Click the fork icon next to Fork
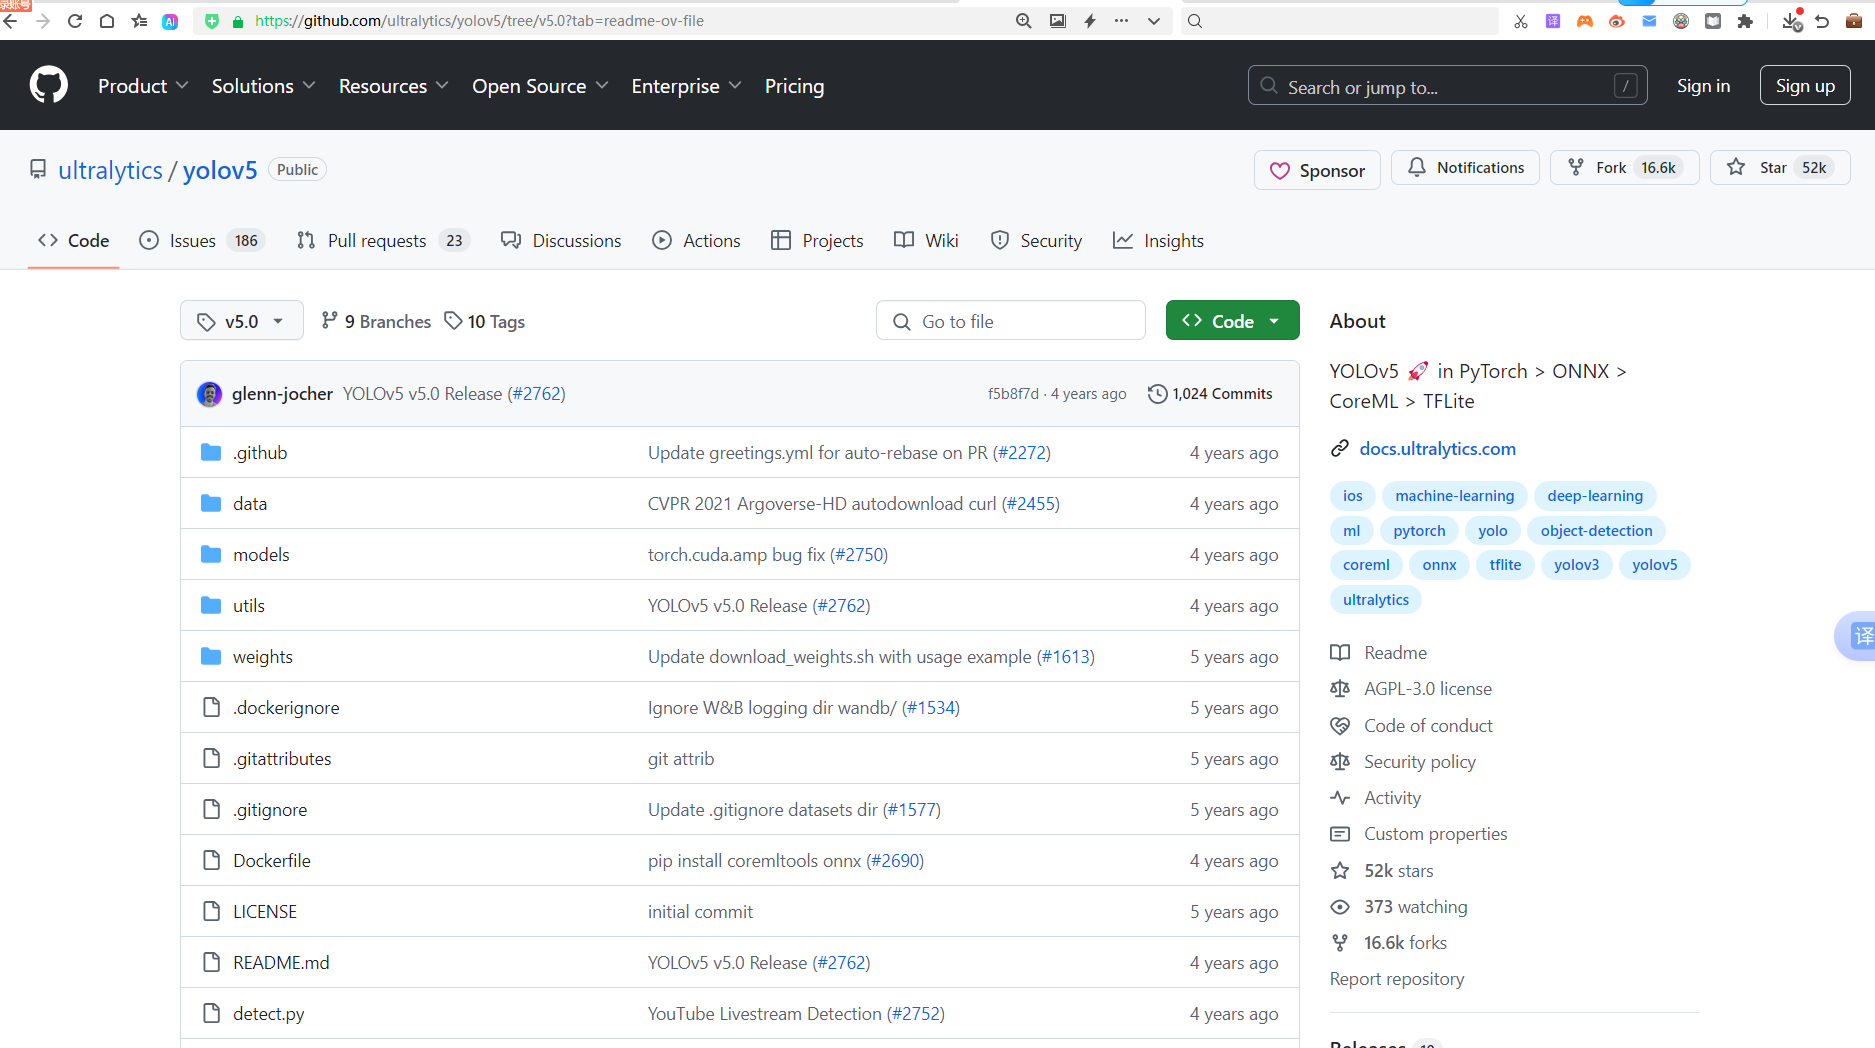Viewport: 1875px width, 1048px height. pos(1576,167)
